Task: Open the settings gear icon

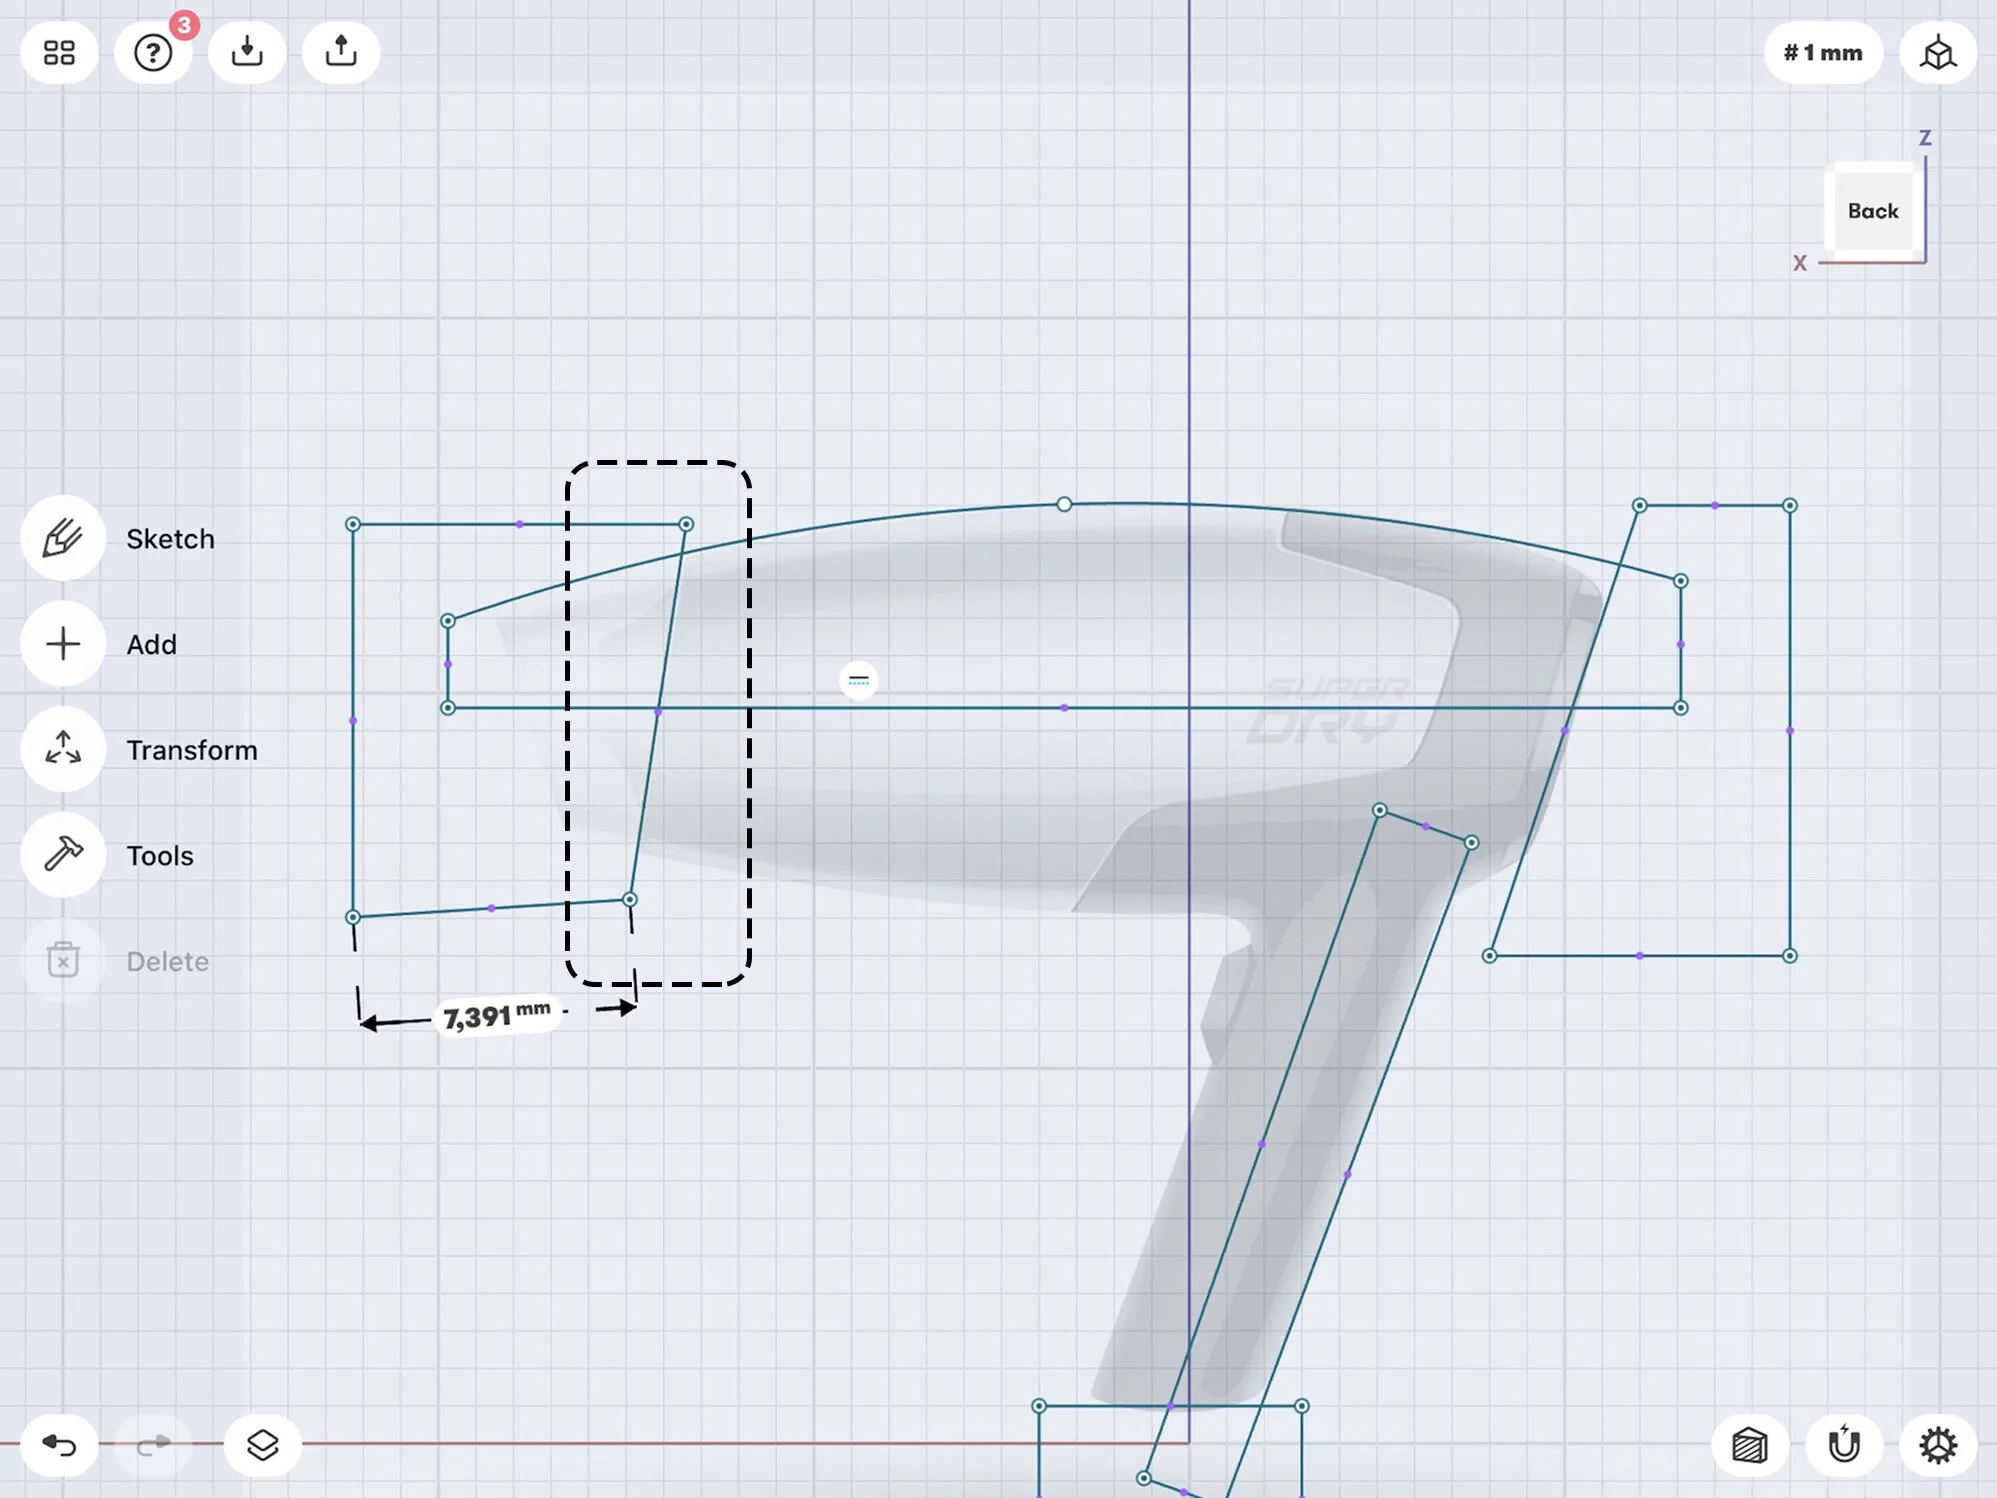Action: [1938, 1445]
